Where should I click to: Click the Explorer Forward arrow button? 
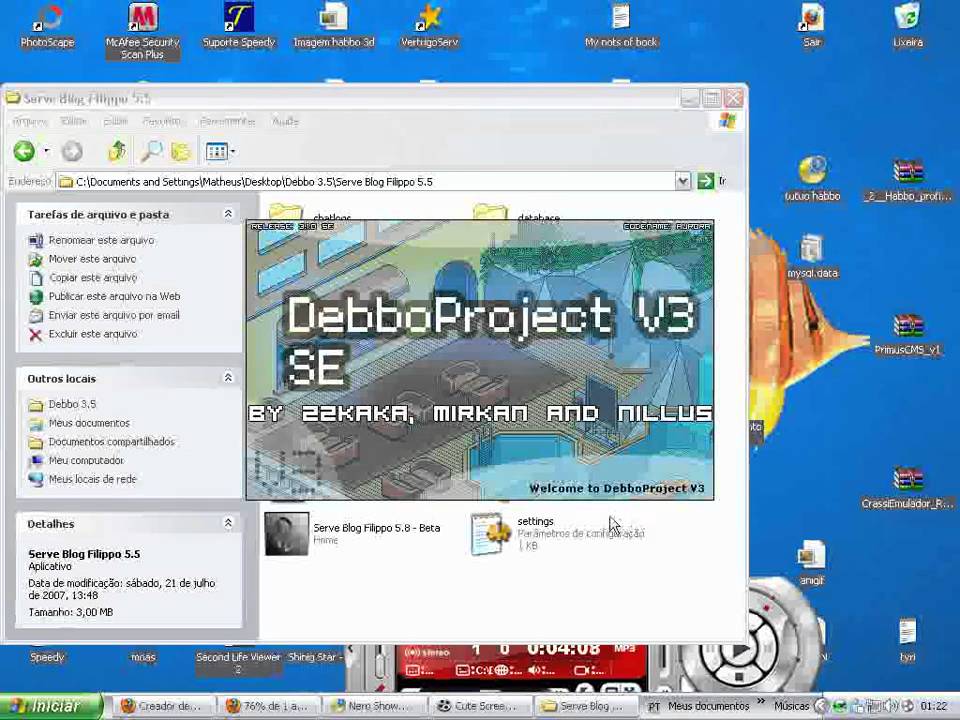(72, 151)
